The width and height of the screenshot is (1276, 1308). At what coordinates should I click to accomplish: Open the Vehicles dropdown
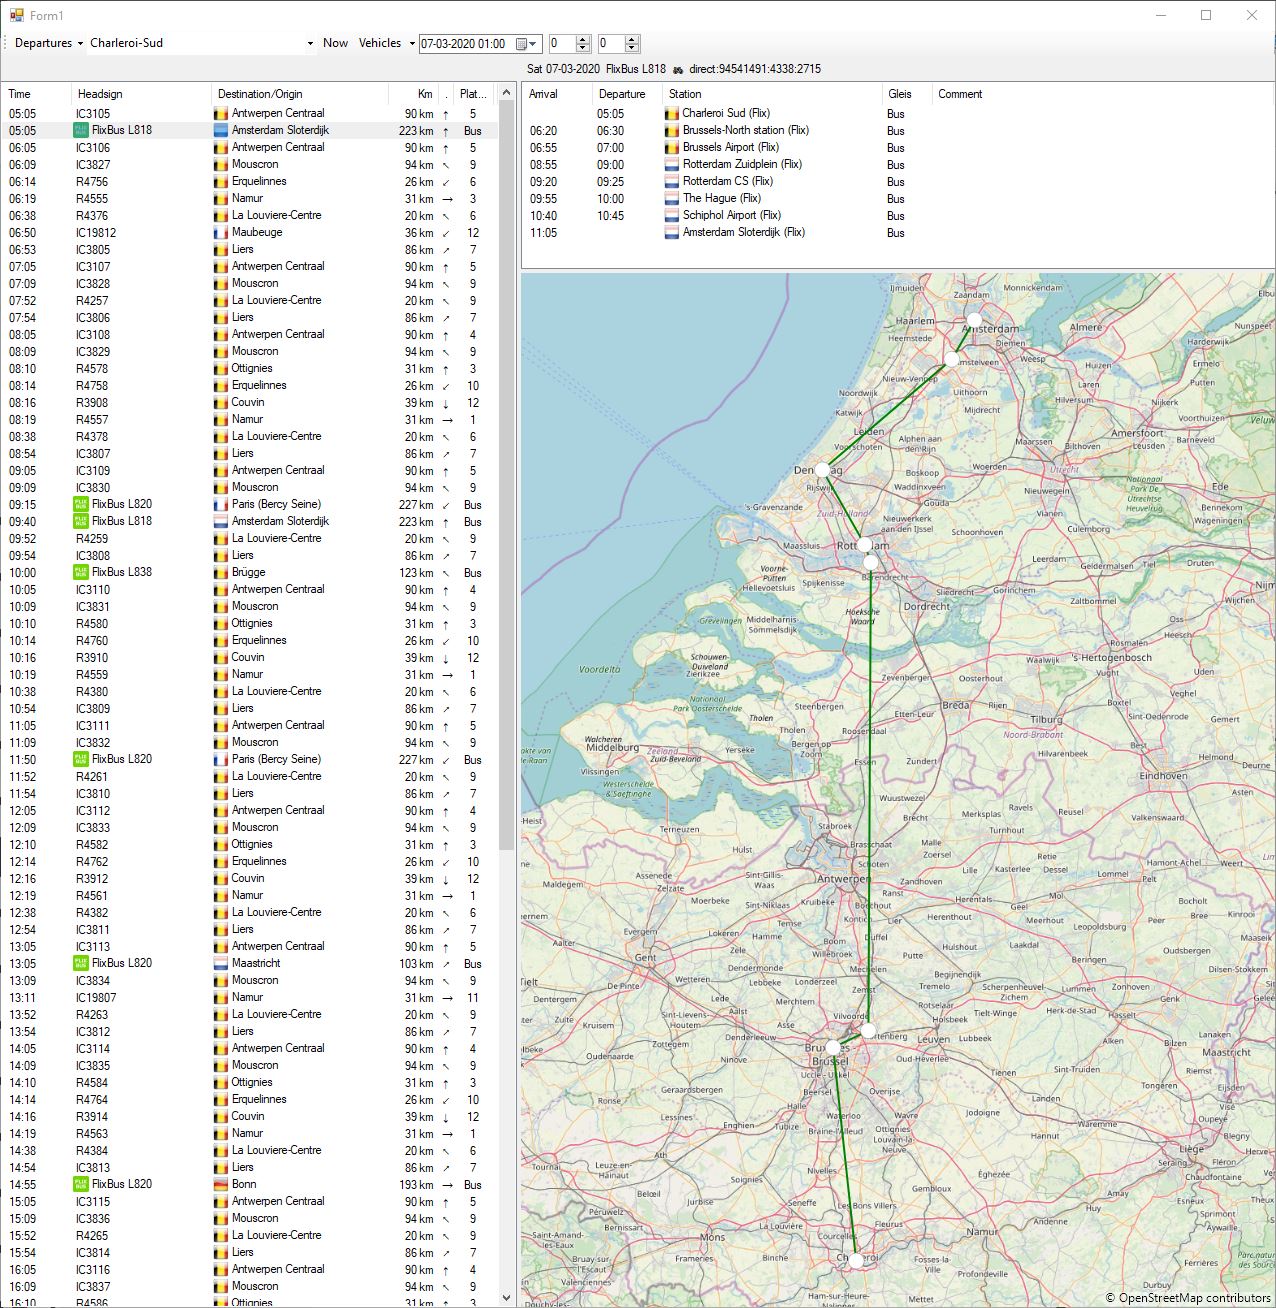386,43
